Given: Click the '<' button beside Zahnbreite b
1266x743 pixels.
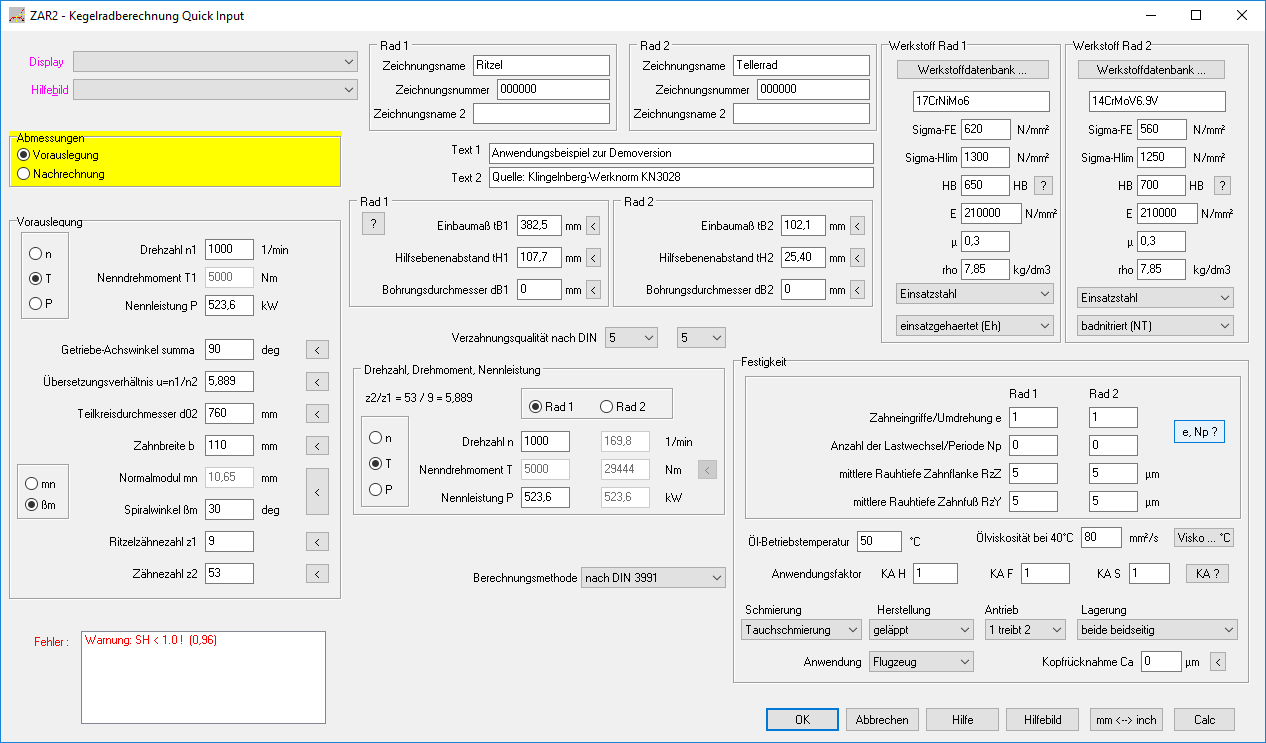Looking at the screenshot, I should click(316, 445).
